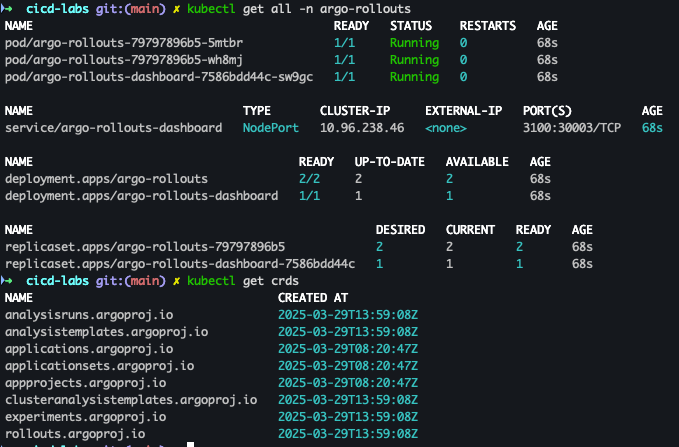Click deployment.apps/argo-rollouts-dashboard name

coord(142,196)
